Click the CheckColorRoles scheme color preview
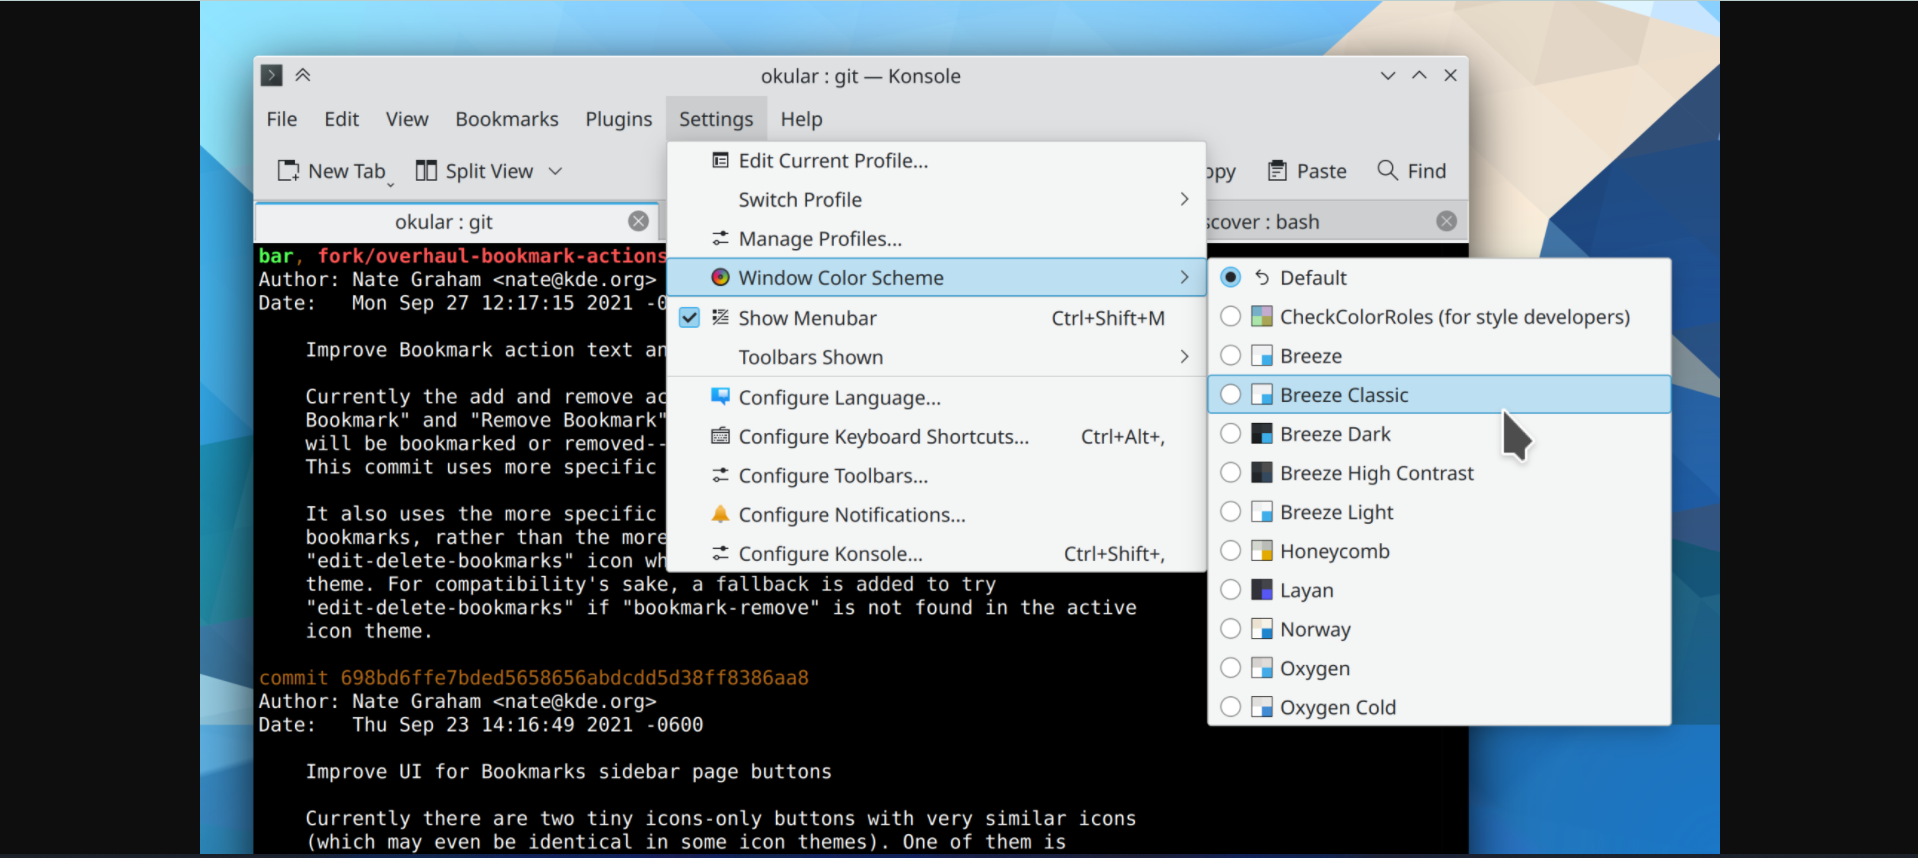This screenshot has width=1918, height=858. coord(1262,317)
